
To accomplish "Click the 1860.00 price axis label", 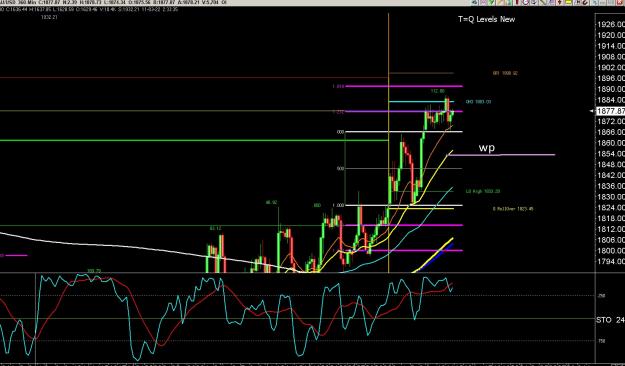I will pos(611,143).
